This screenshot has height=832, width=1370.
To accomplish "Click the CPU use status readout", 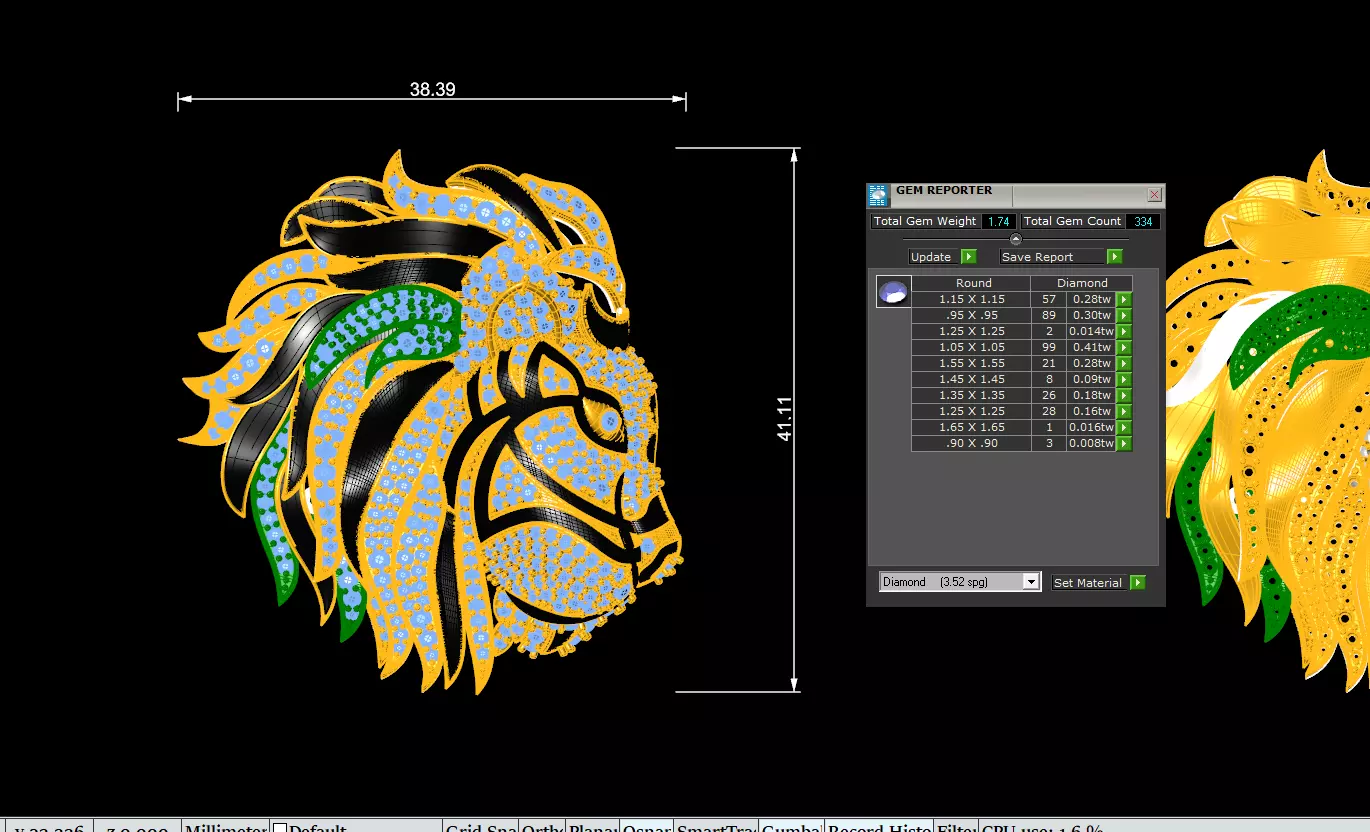I will [x=1043, y=827].
